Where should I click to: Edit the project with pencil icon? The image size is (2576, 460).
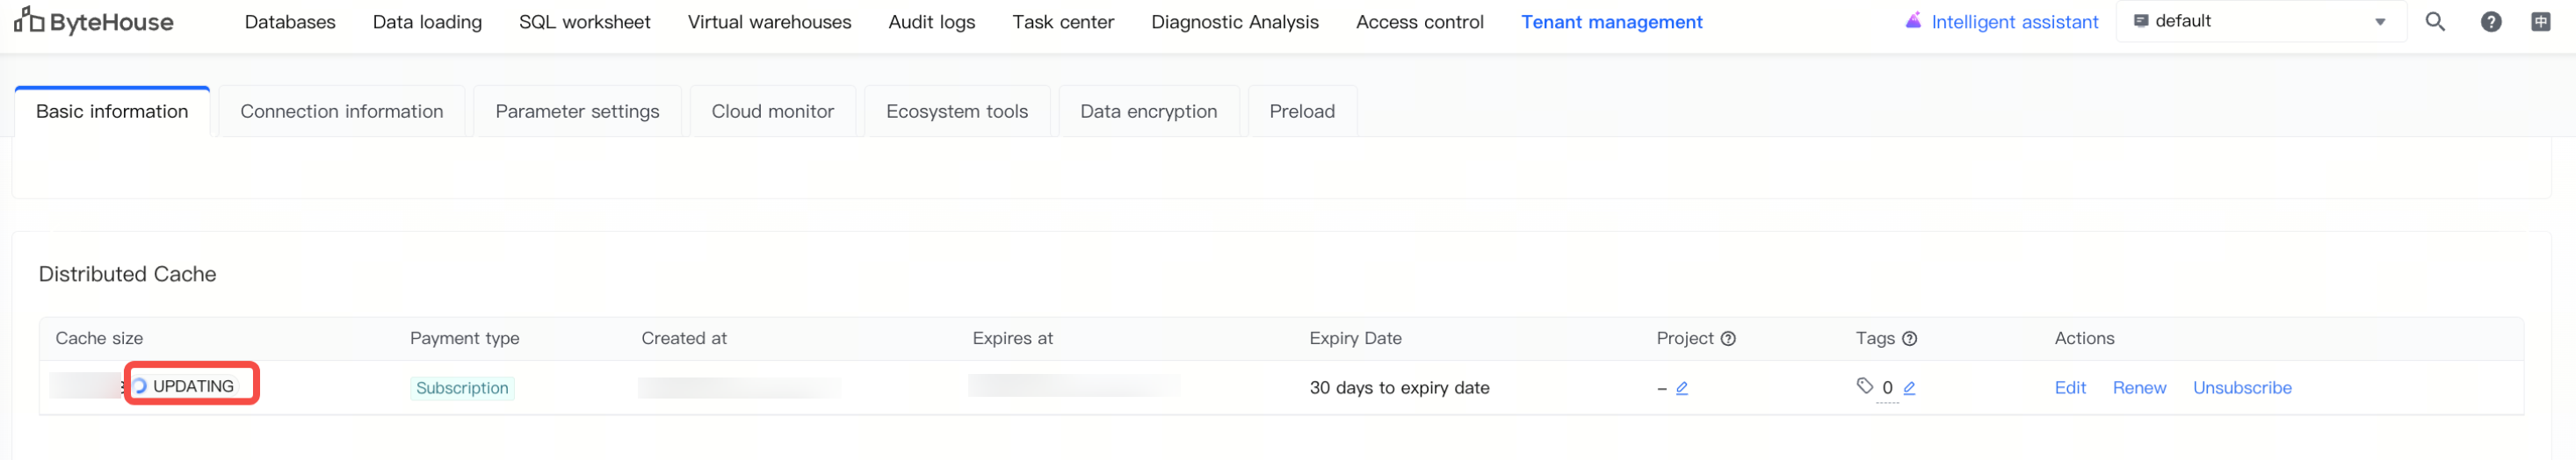pos(1682,388)
